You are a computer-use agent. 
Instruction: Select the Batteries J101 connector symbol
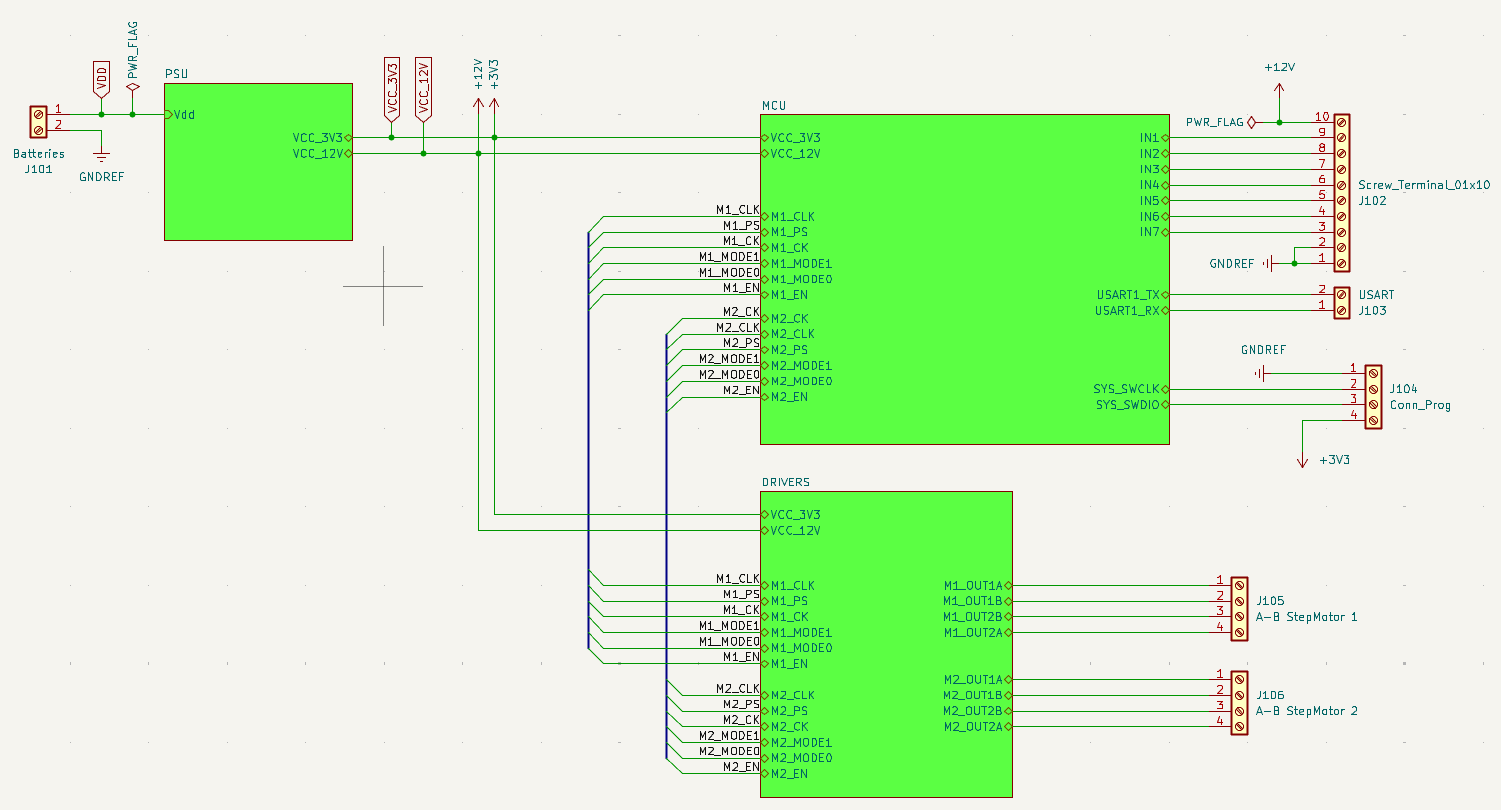(x=38, y=122)
